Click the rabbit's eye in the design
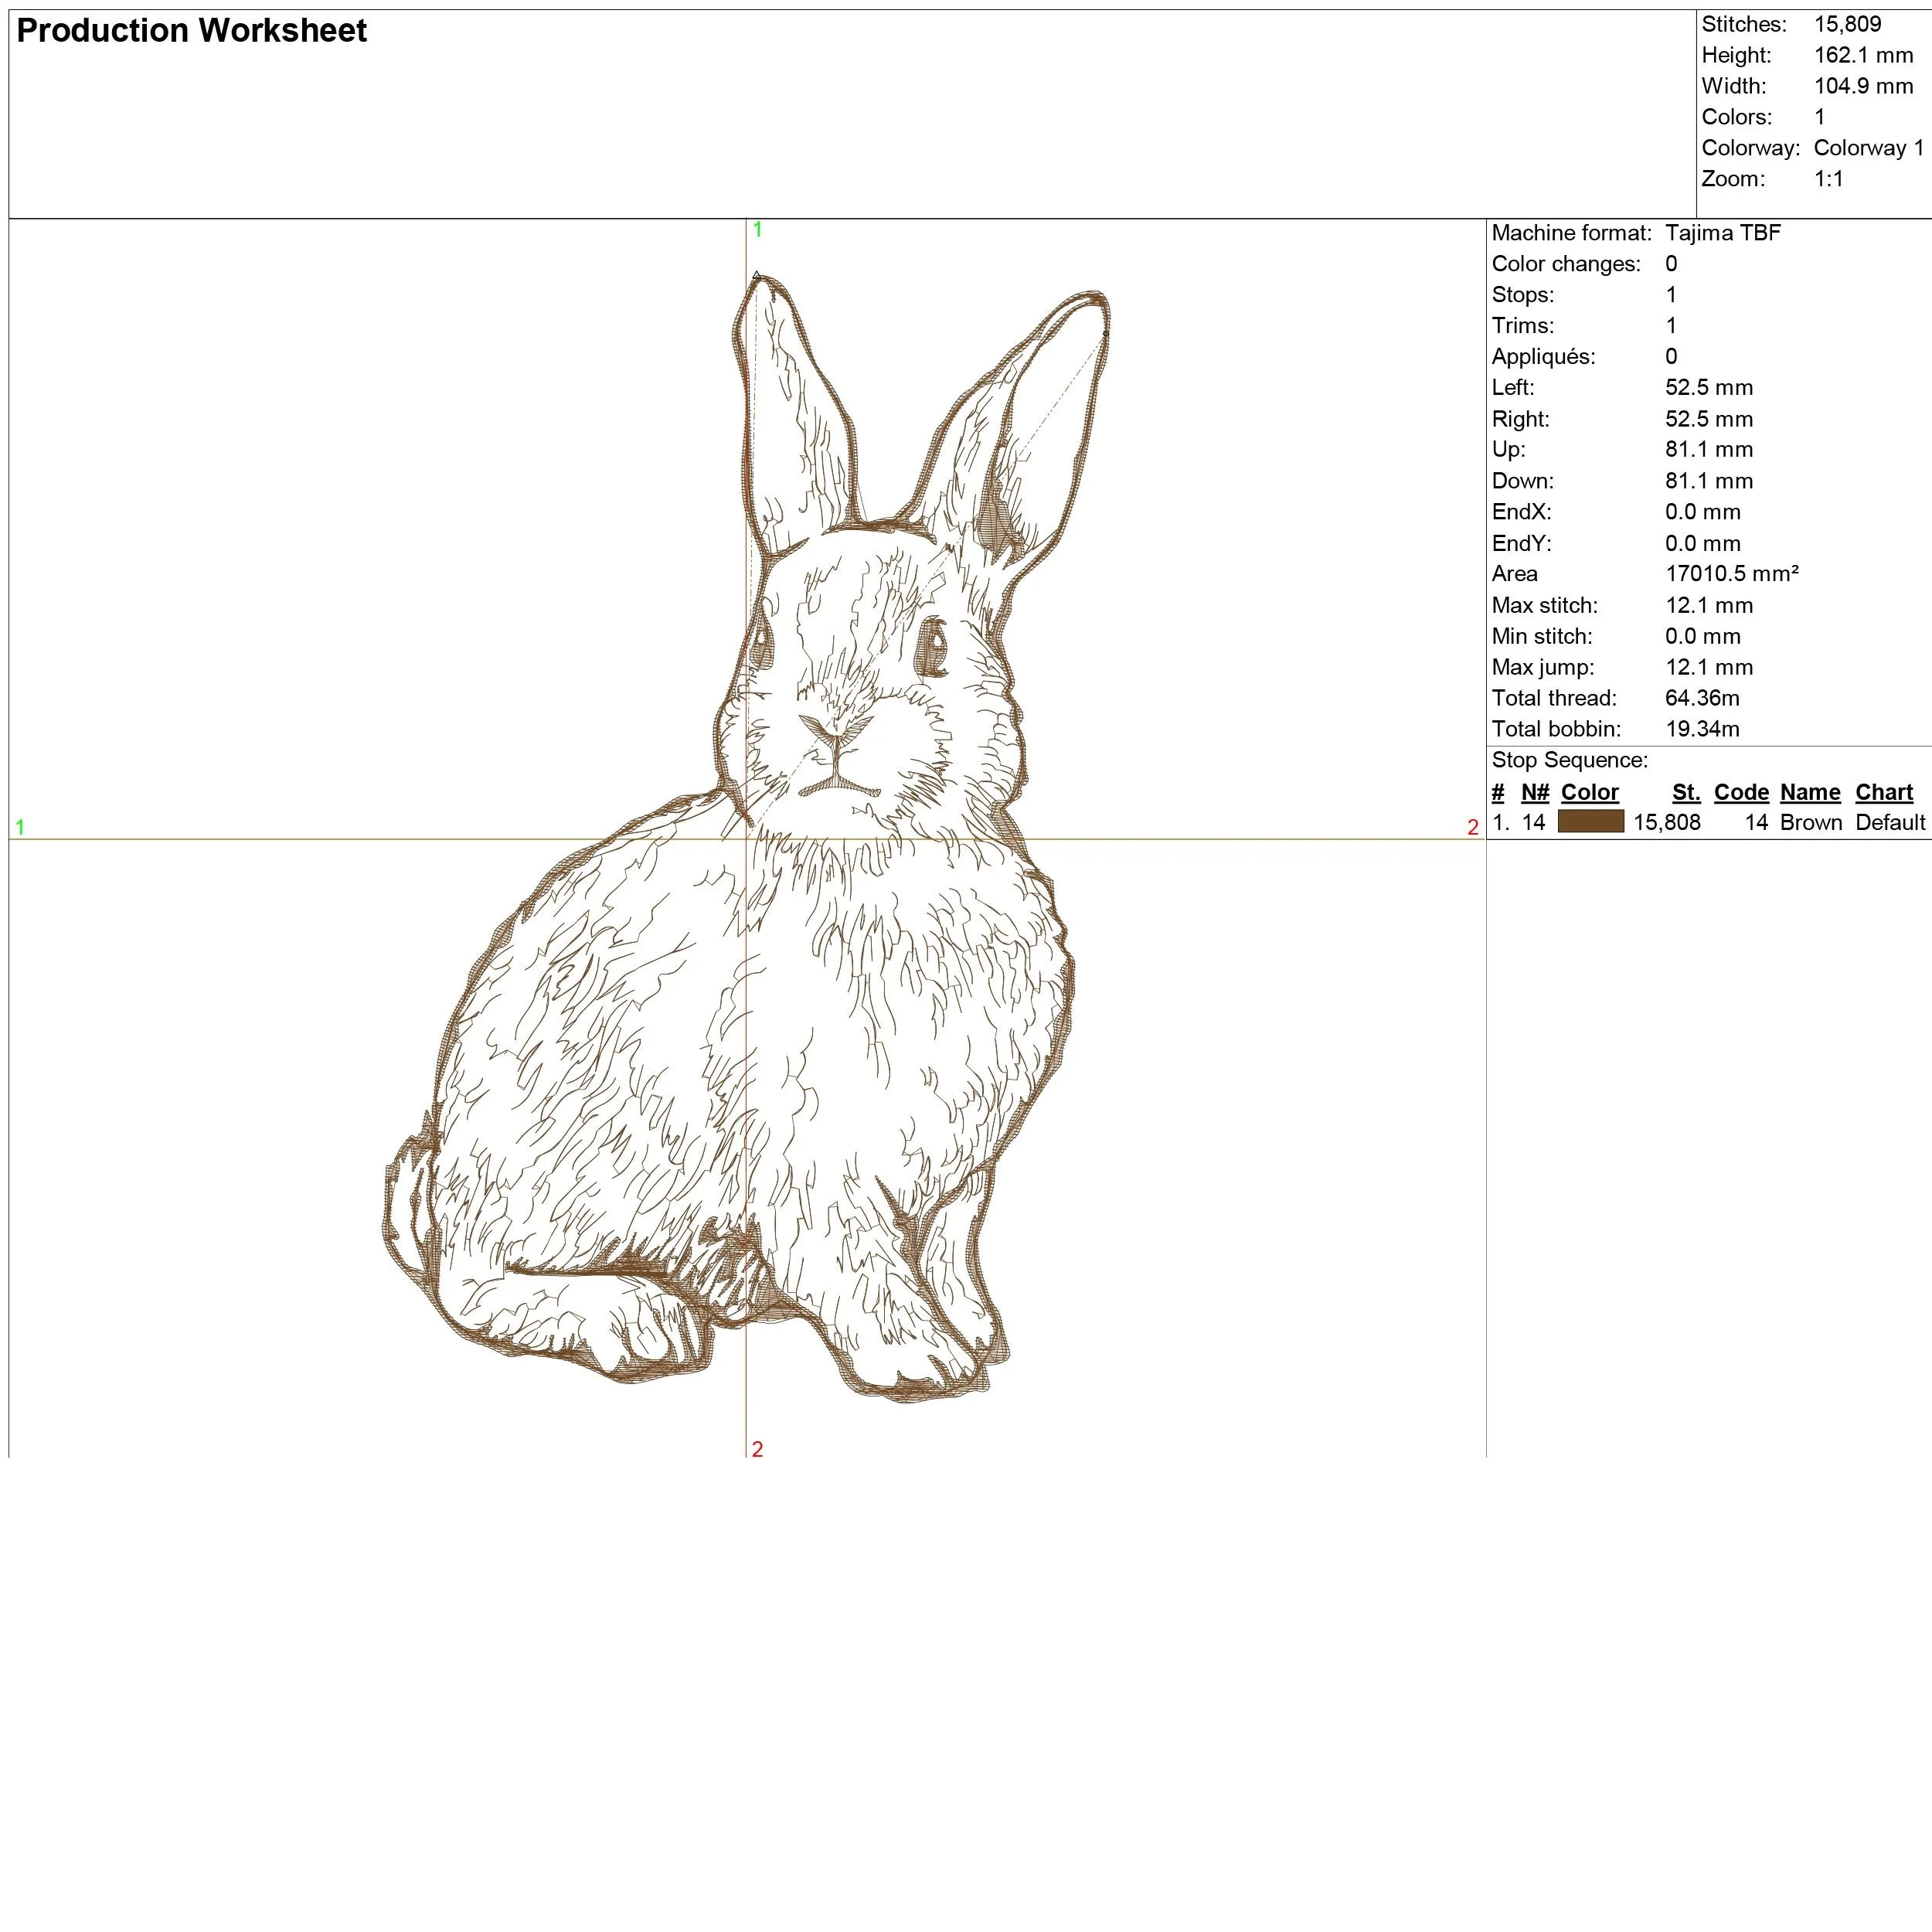This screenshot has height=1932, width=1932. pos(935,645)
